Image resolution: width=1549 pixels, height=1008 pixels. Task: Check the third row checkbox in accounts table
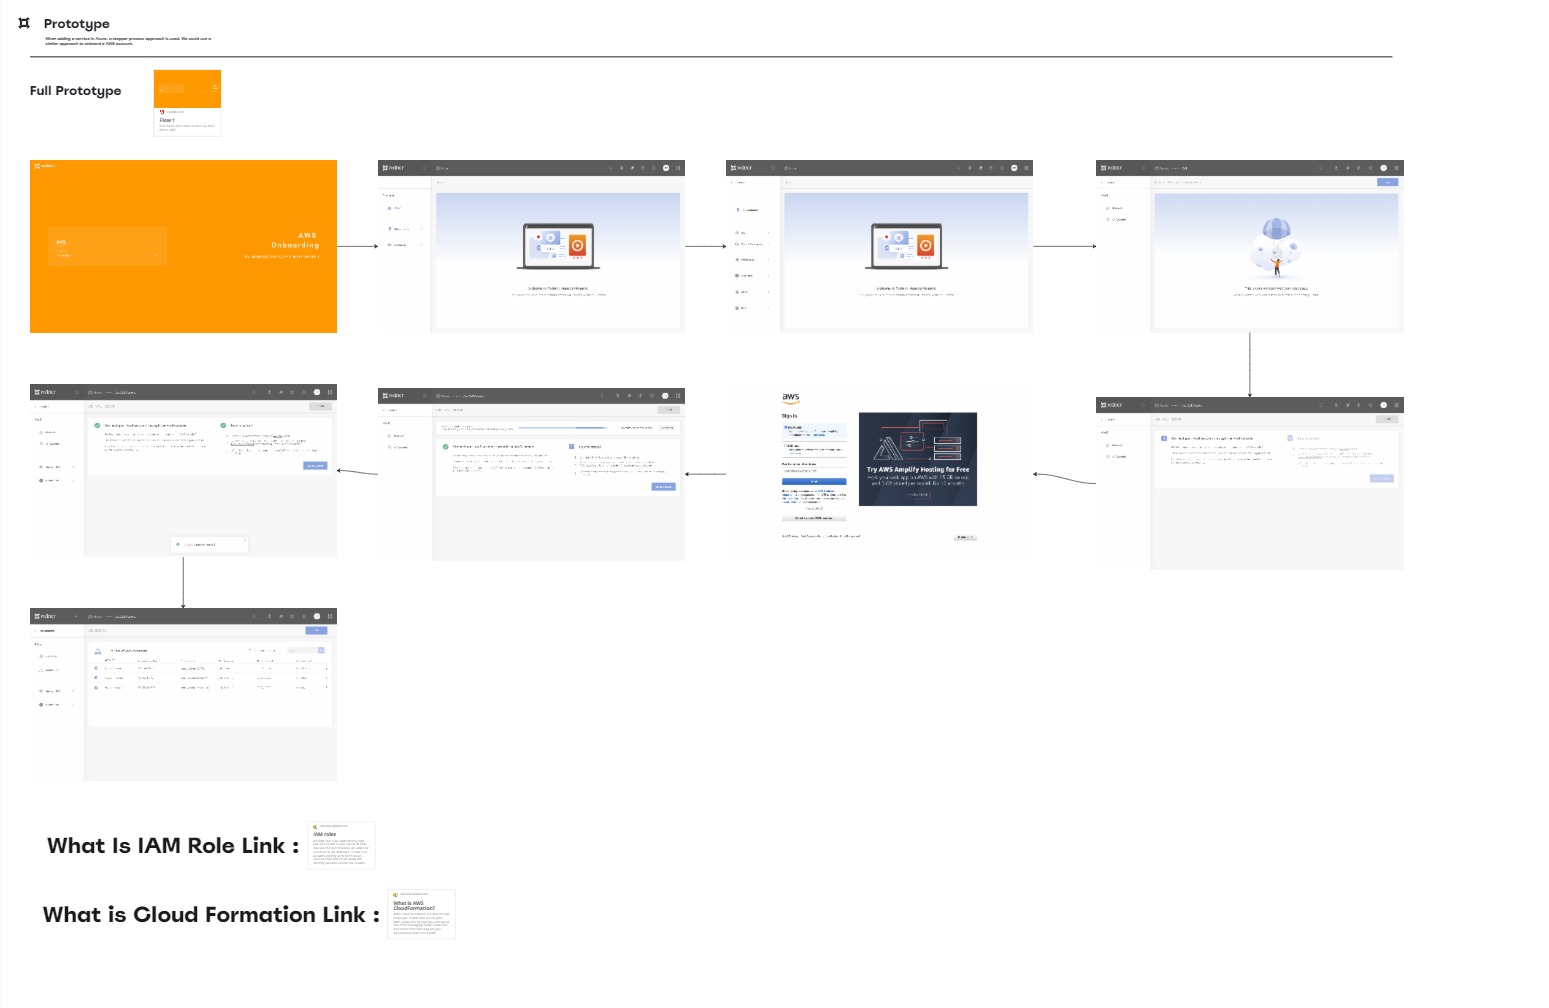(x=97, y=687)
